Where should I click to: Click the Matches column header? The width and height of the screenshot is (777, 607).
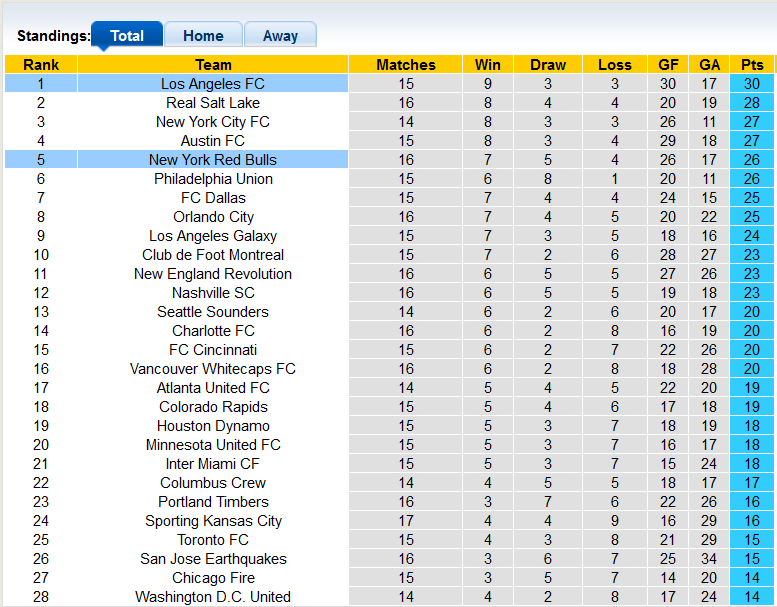[406, 65]
